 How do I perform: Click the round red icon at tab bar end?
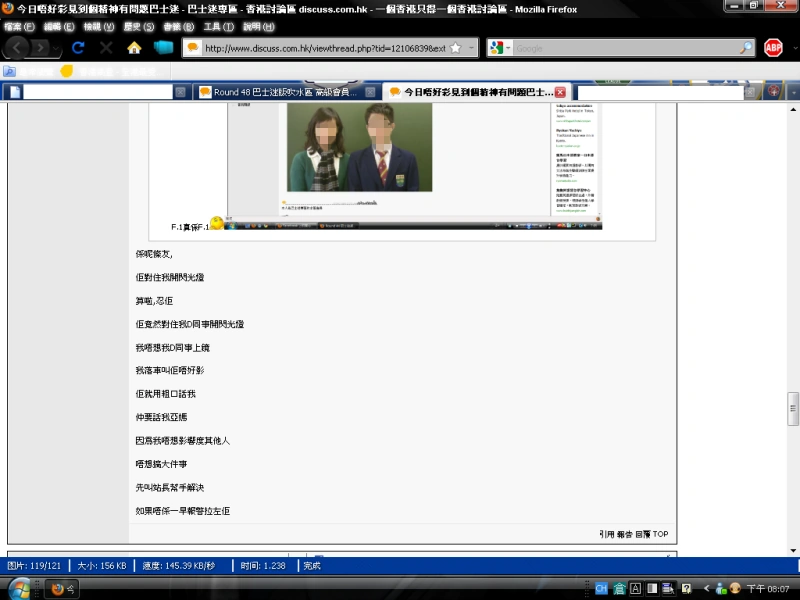774,92
